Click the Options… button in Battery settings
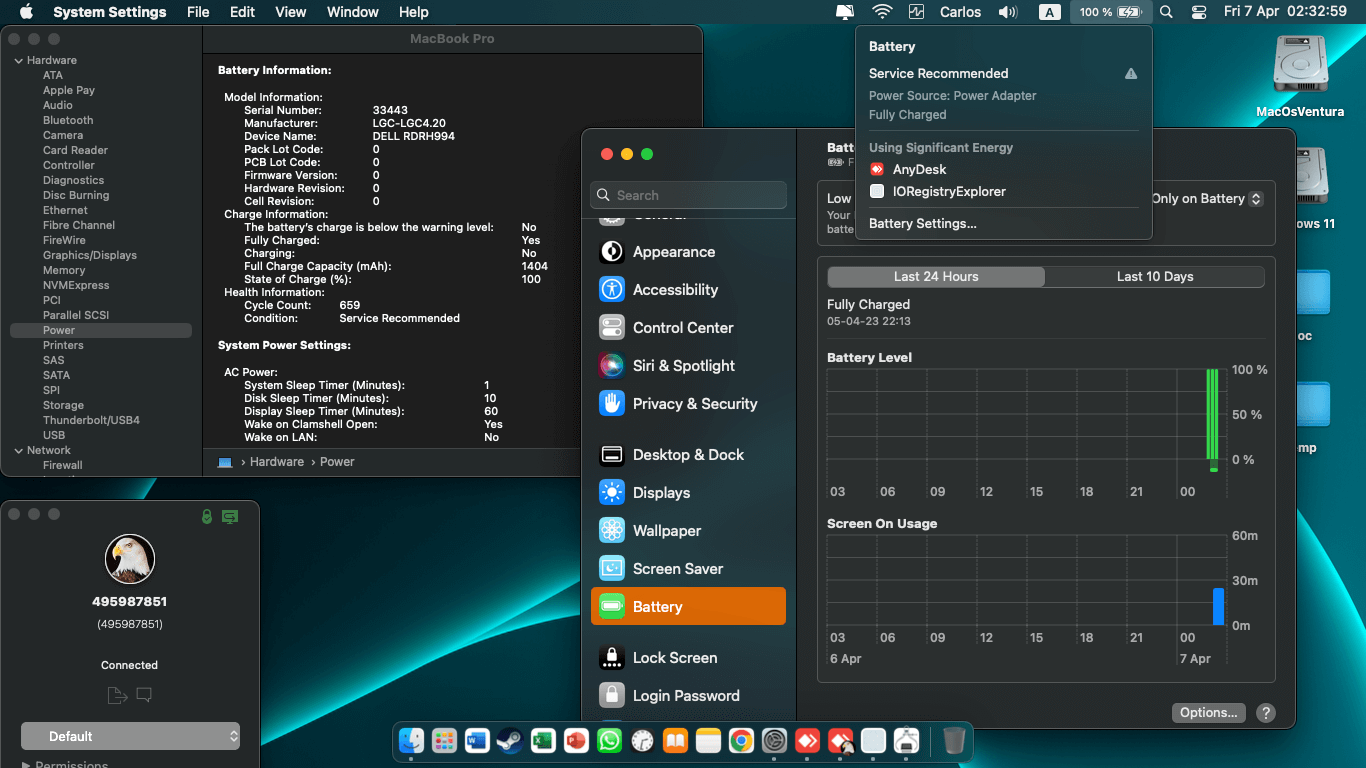The width and height of the screenshot is (1366, 768). pyautogui.click(x=1209, y=713)
